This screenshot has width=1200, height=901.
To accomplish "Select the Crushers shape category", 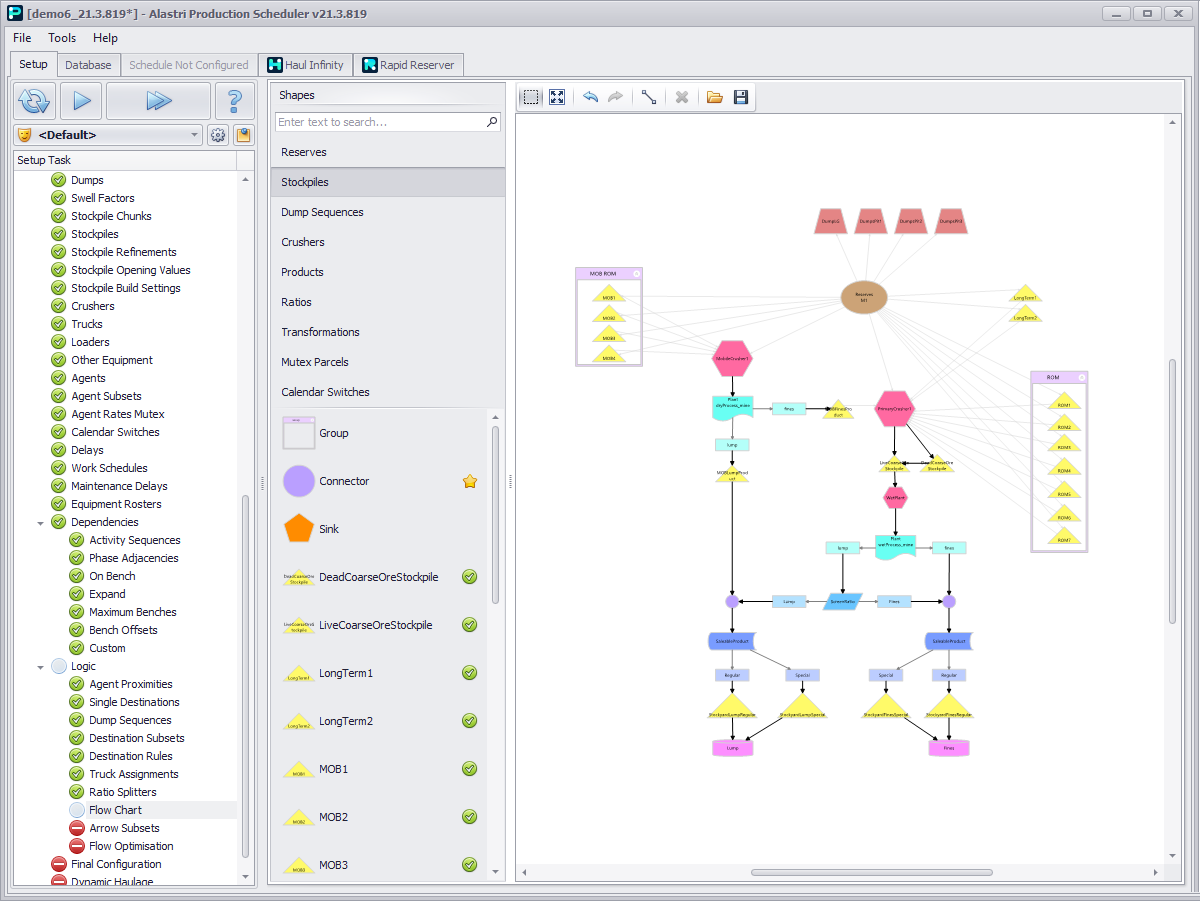I will pyautogui.click(x=303, y=242).
